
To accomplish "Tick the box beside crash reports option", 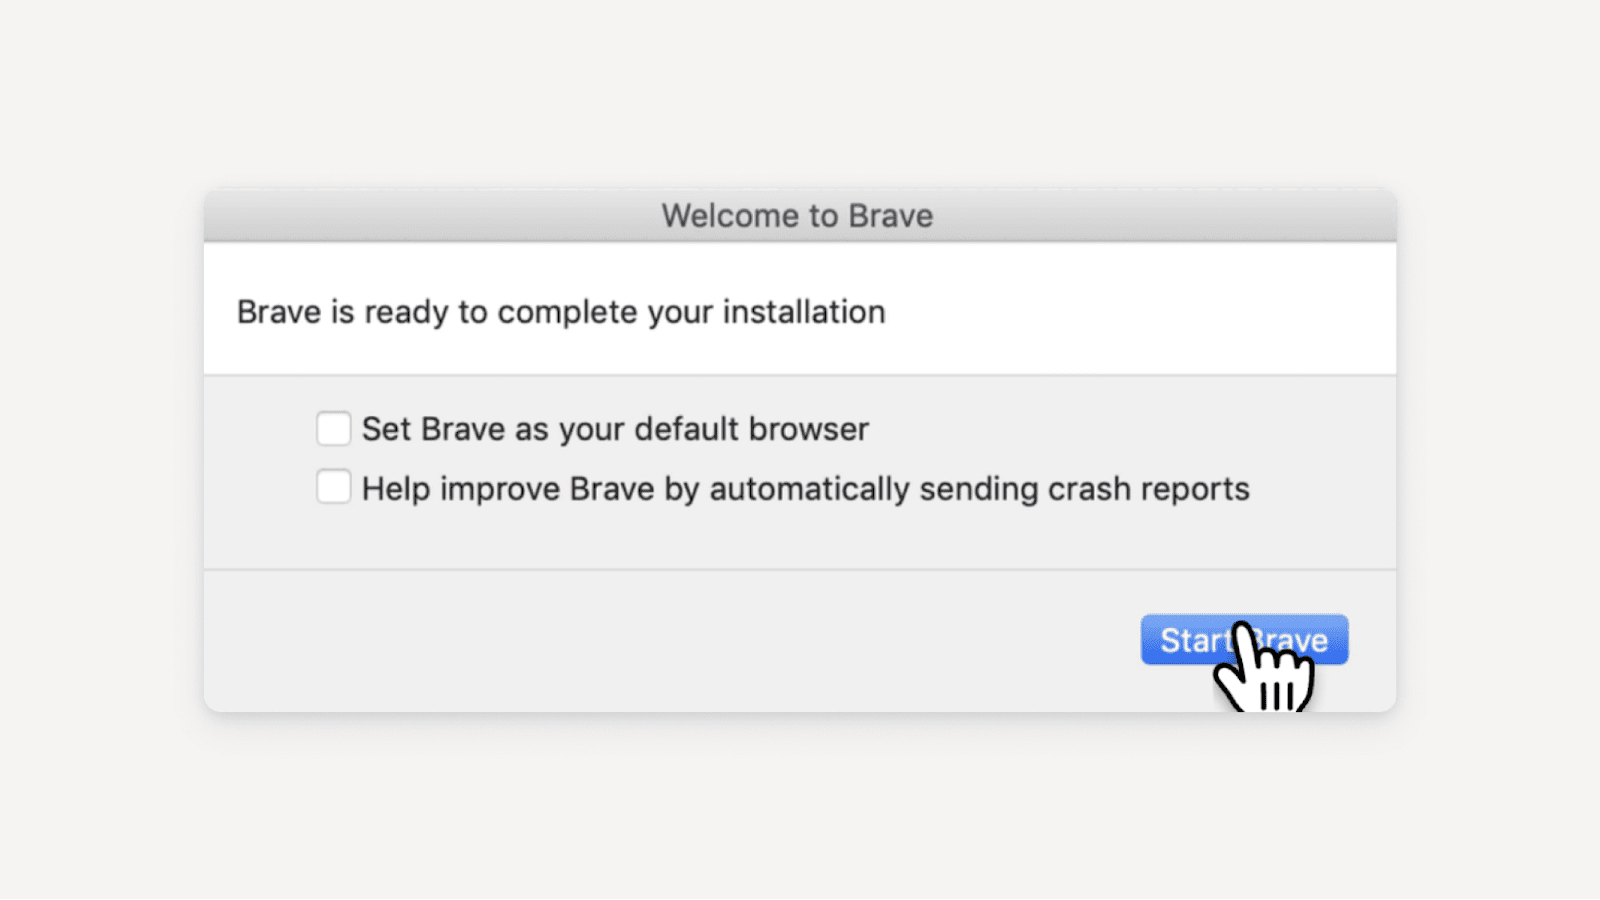I will (x=333, y=487).
